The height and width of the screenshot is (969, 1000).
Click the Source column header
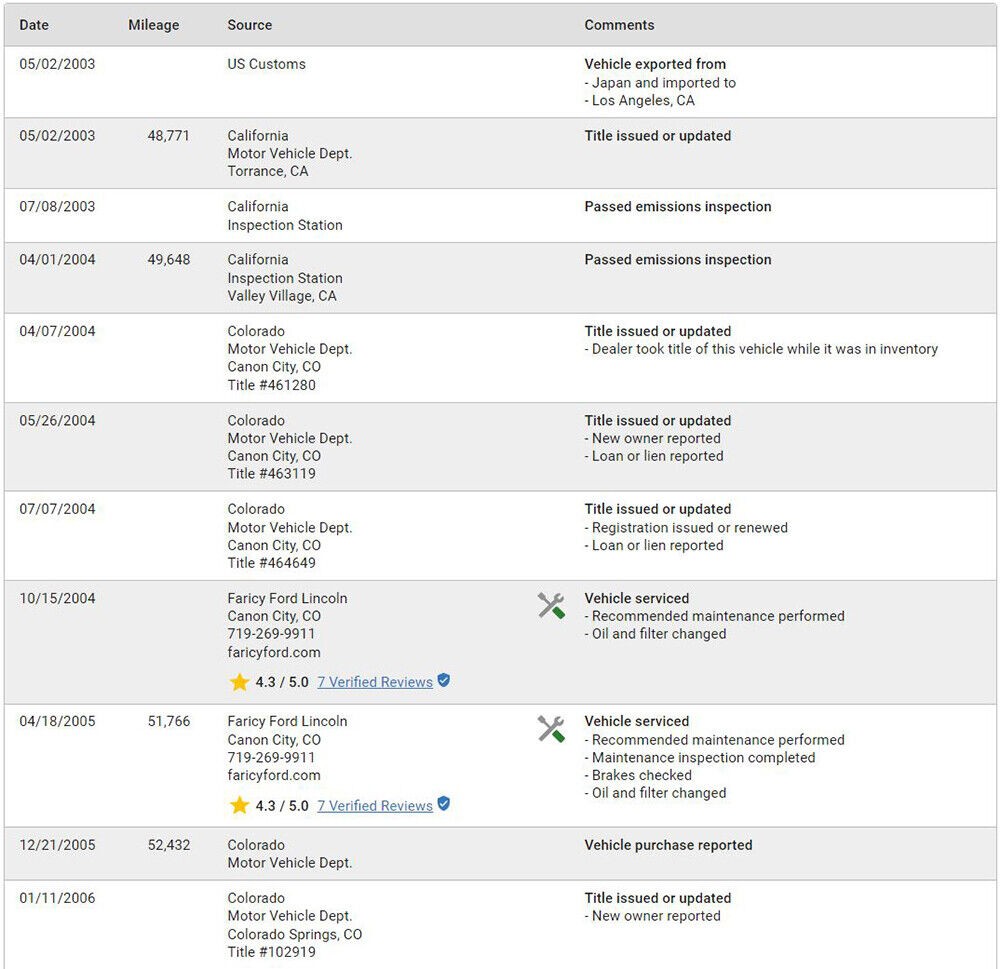pyautogui.click(x=250, y=25)
